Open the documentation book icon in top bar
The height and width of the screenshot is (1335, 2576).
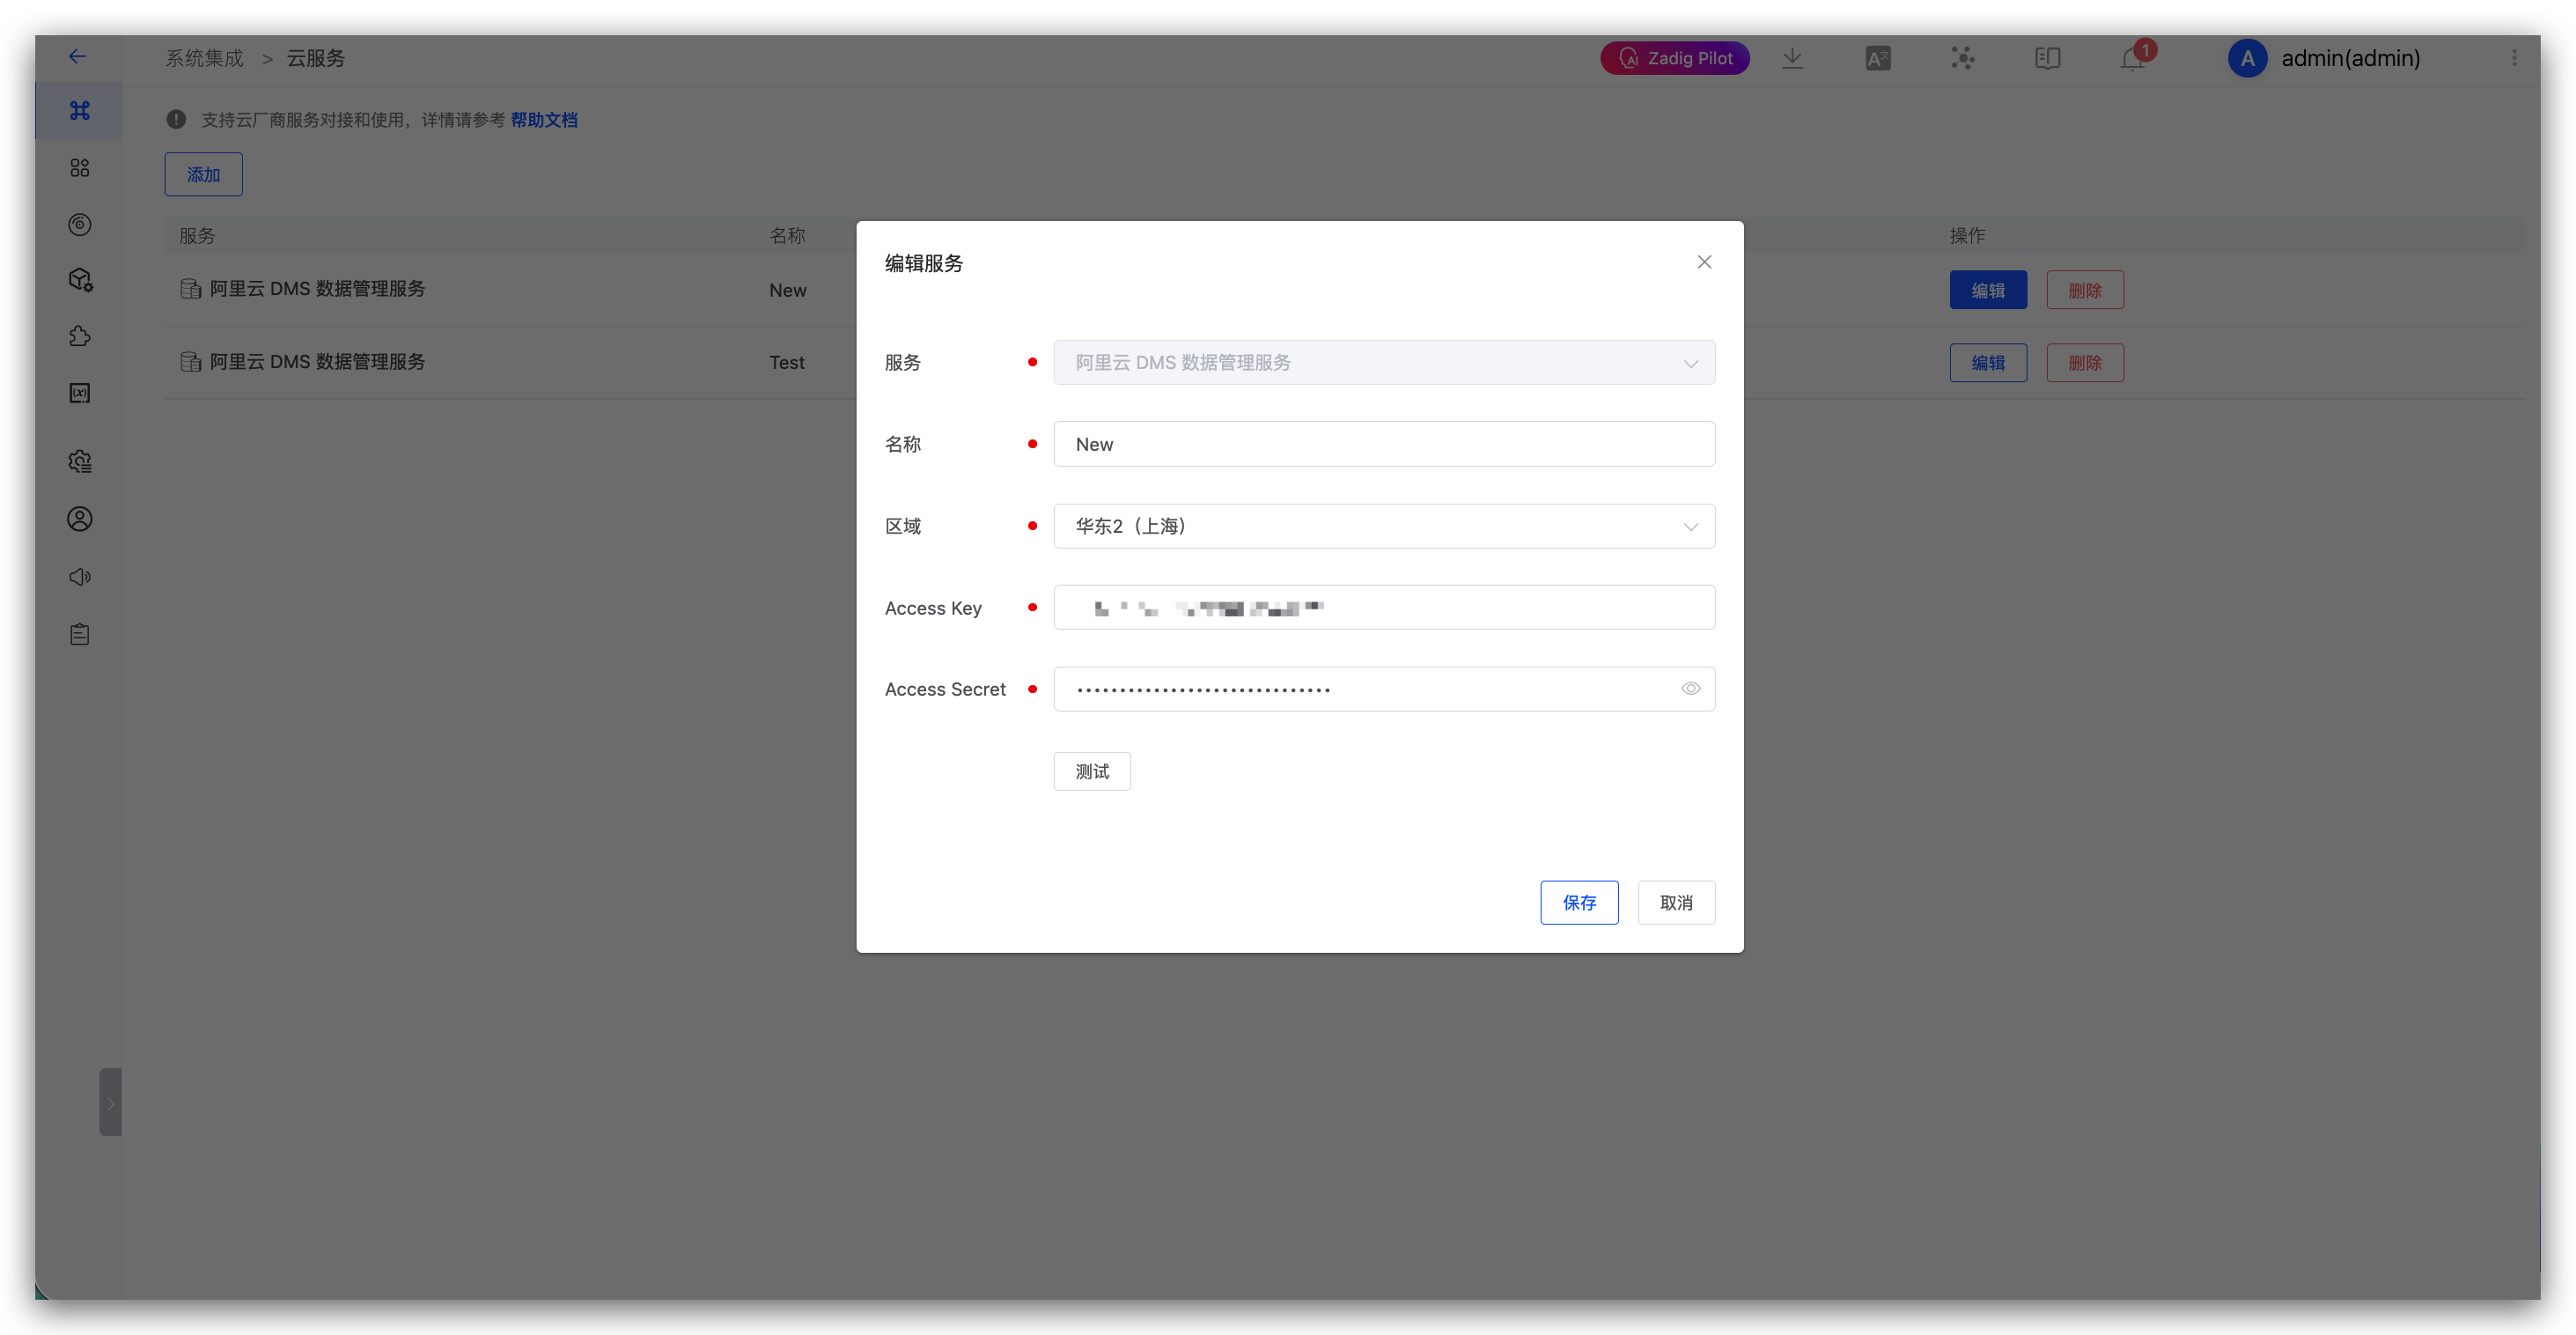coord(2047,58)
